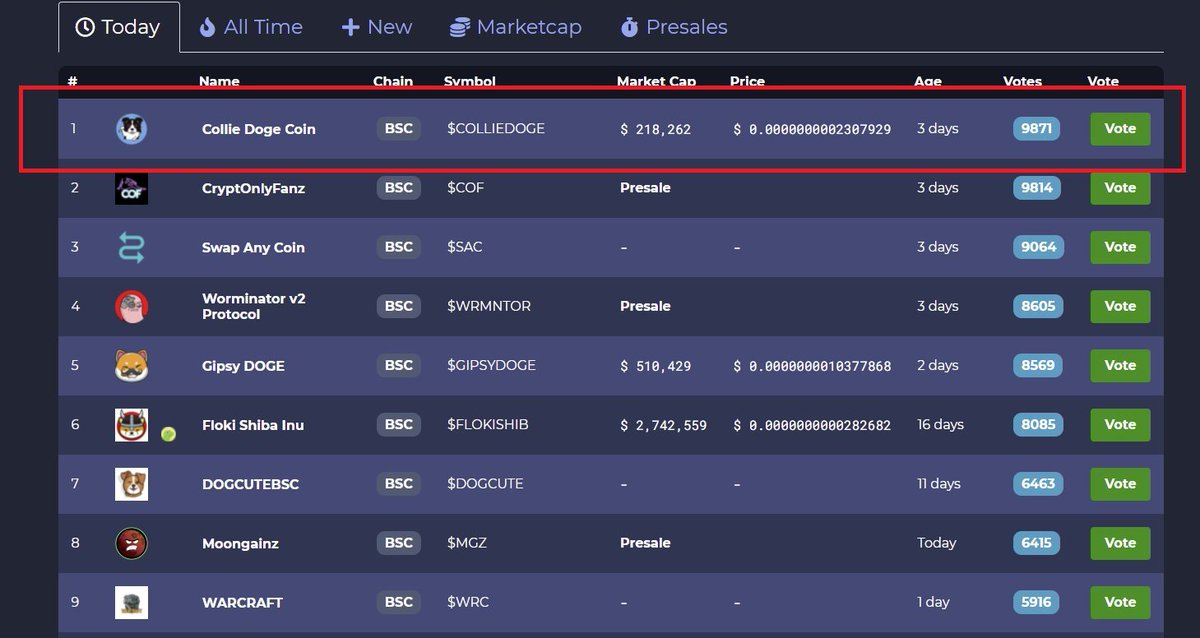The width and height of the screenshot is (1200, 638).
Task: Switch to the Today tab
Action: pos(119,27)
